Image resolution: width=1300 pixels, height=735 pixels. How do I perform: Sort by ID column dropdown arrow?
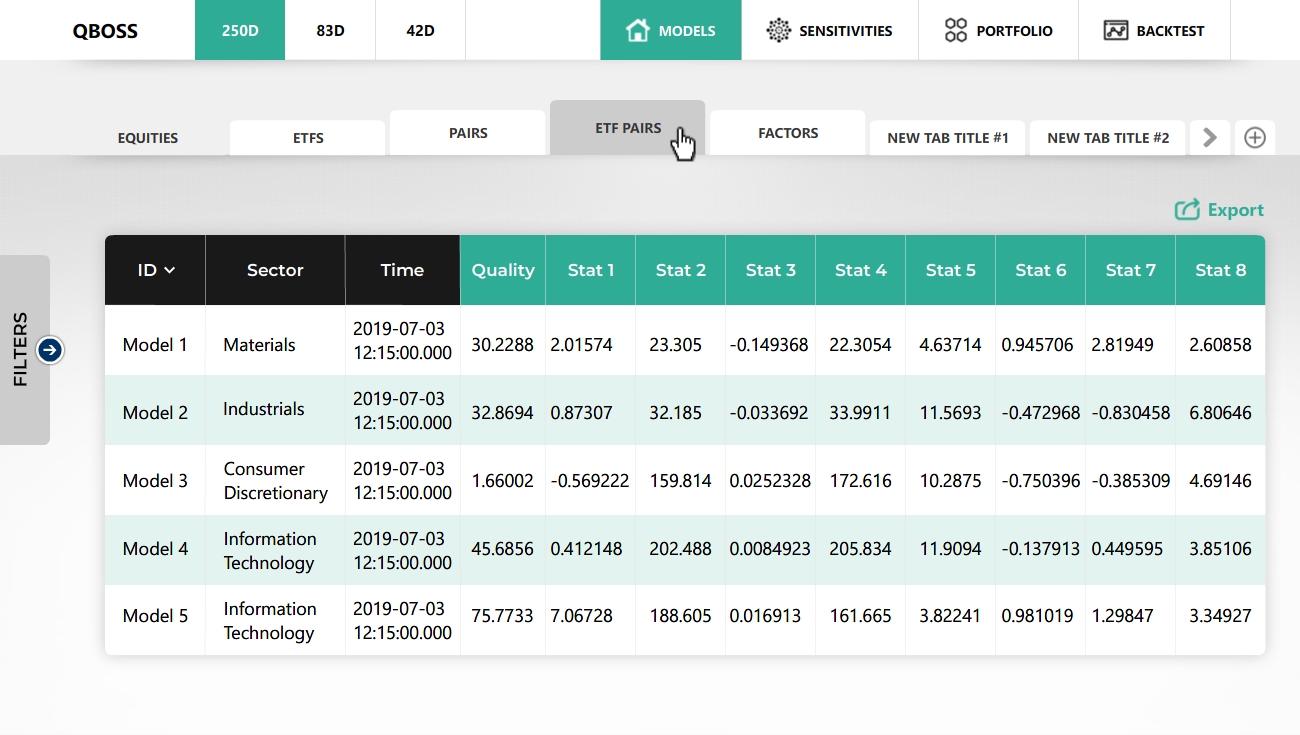[170, 270]
